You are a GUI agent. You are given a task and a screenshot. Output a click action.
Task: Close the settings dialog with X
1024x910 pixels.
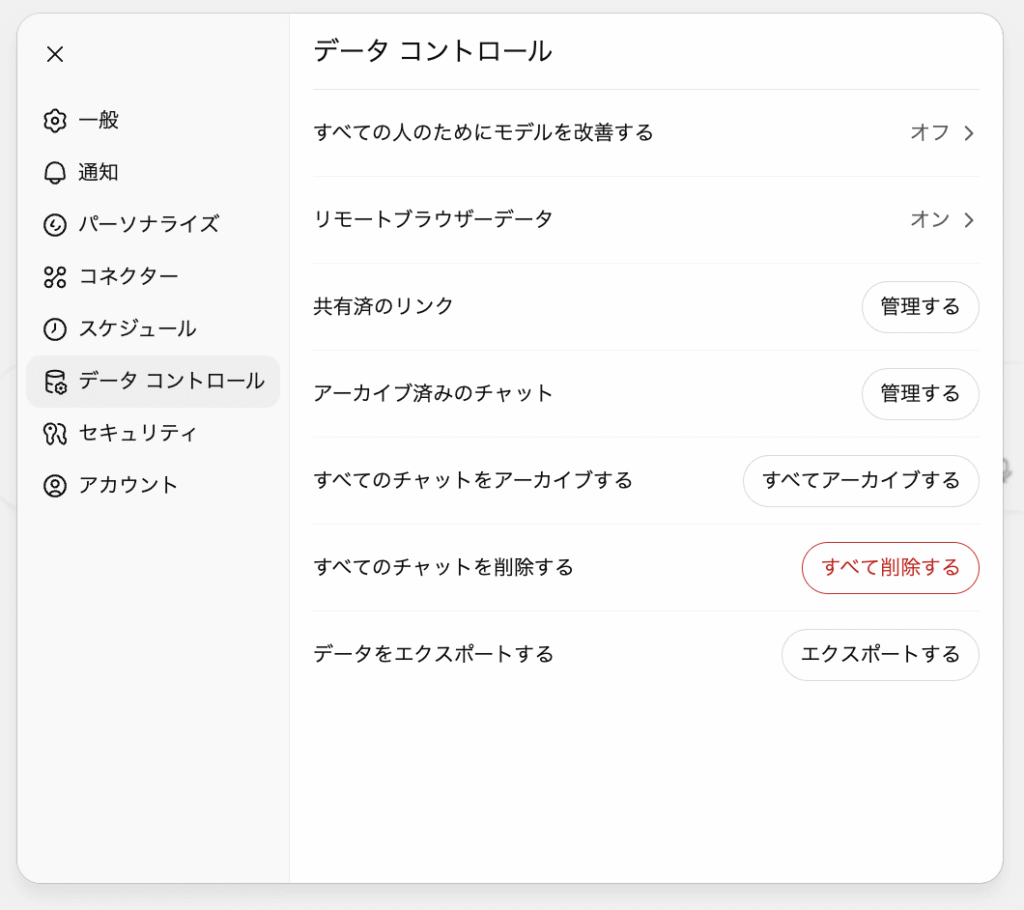[x=55, y=54]
